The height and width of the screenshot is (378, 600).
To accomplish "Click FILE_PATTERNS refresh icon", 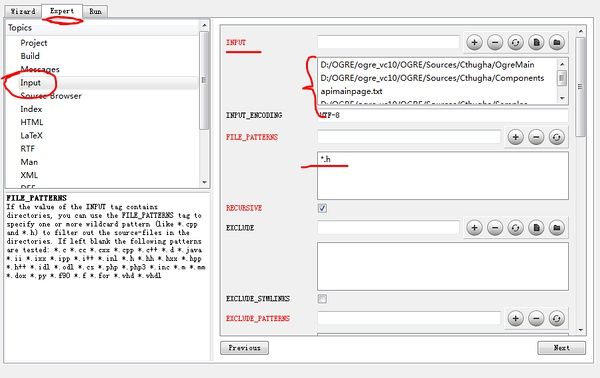I will (x=557, y=137).
